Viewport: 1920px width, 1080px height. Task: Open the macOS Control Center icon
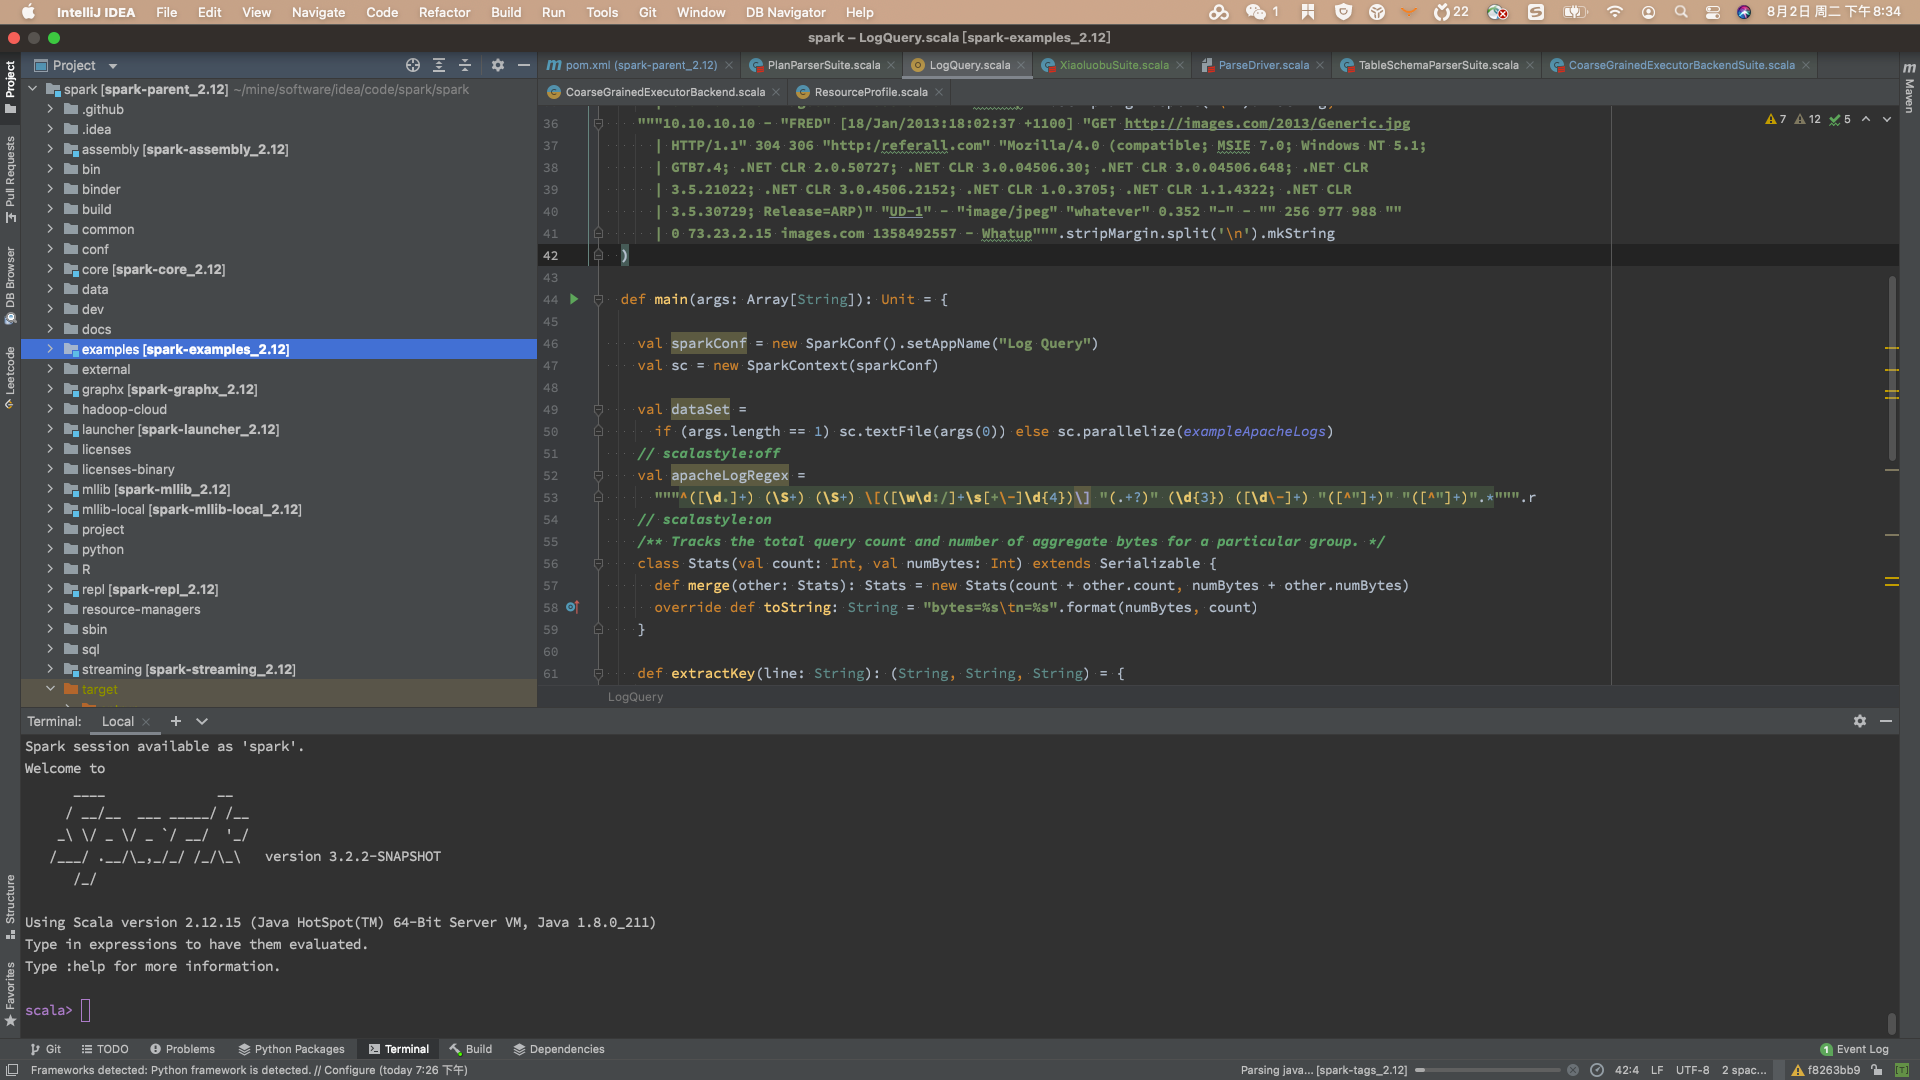tap(1713, 12)
